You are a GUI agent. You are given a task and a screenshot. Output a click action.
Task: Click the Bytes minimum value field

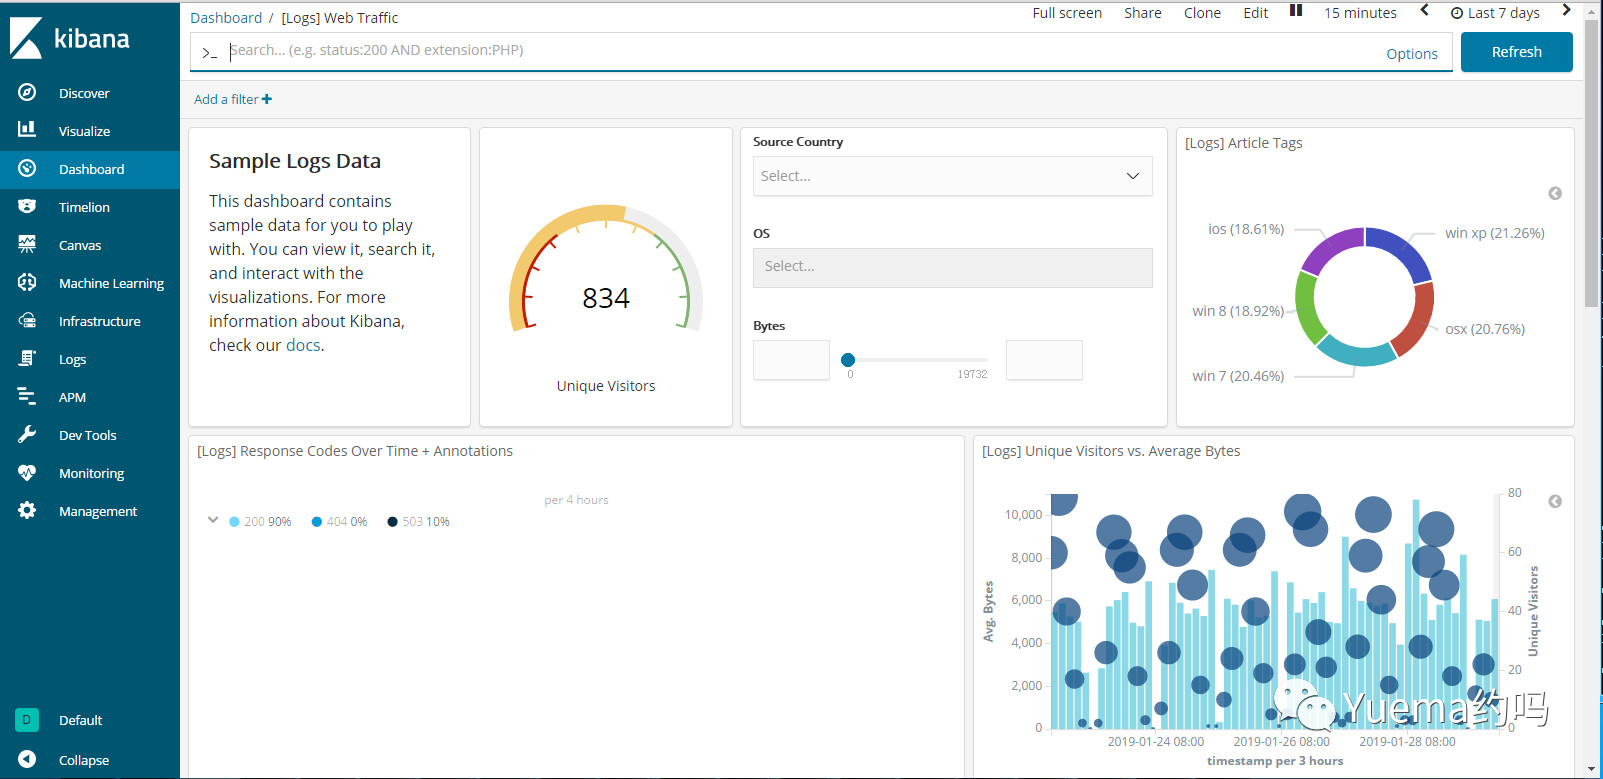(x=791, y=360)
